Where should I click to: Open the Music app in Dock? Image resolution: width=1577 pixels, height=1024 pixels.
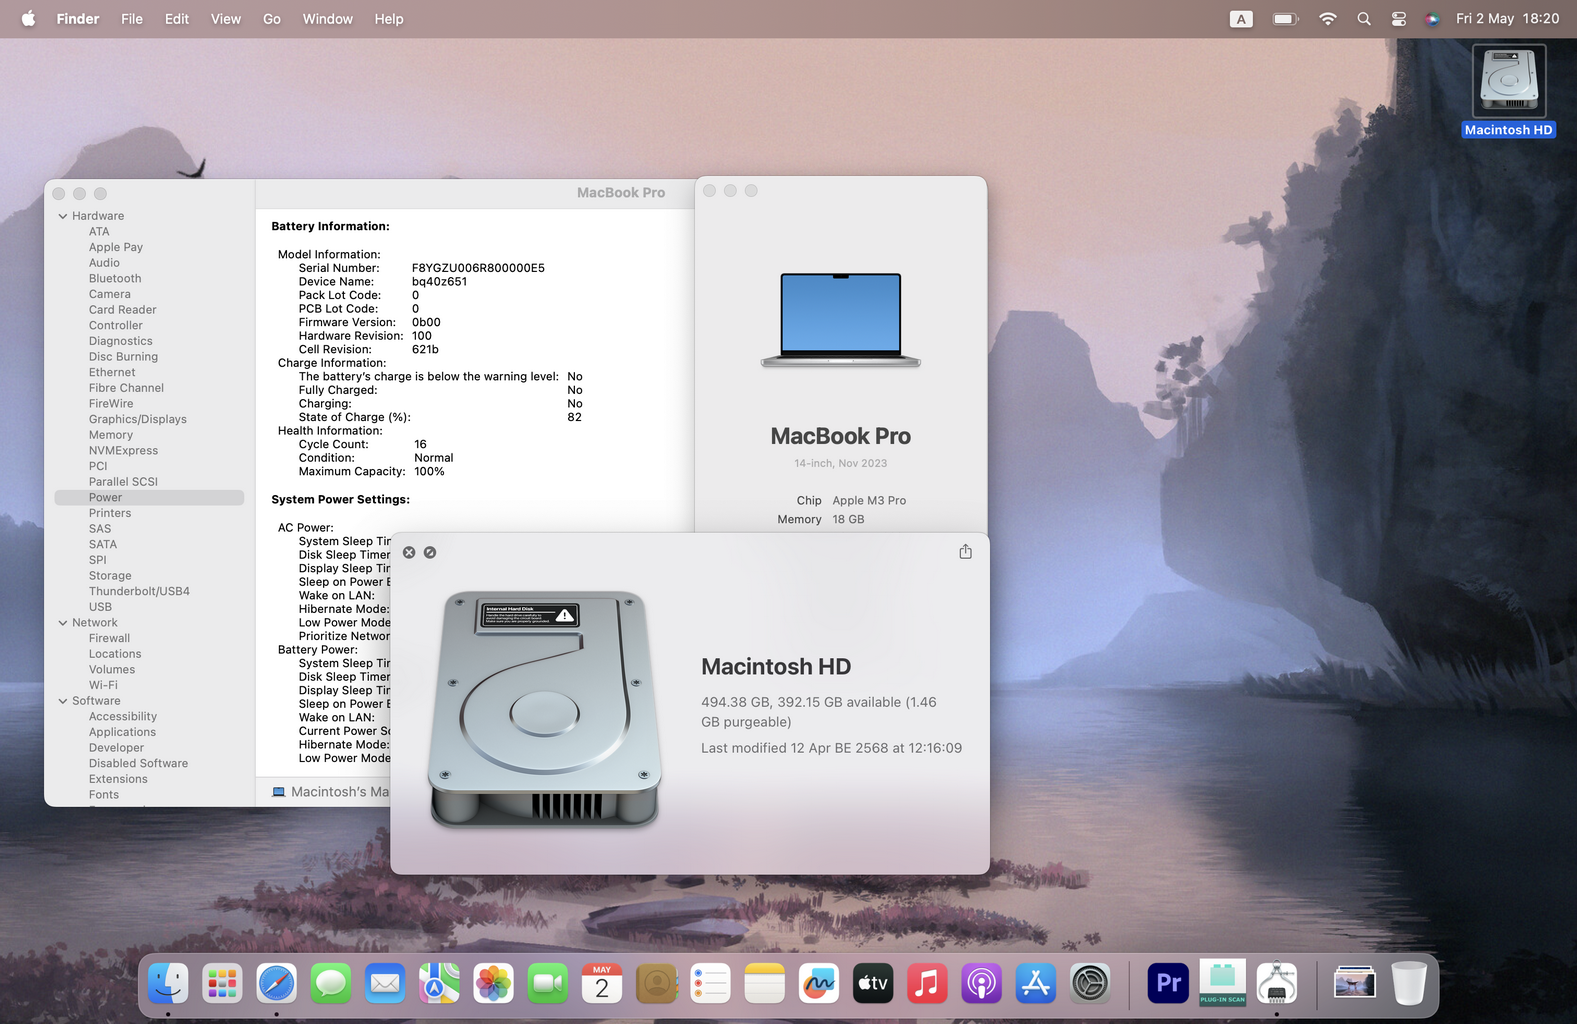pyautogui.click(x=927, y=984)
